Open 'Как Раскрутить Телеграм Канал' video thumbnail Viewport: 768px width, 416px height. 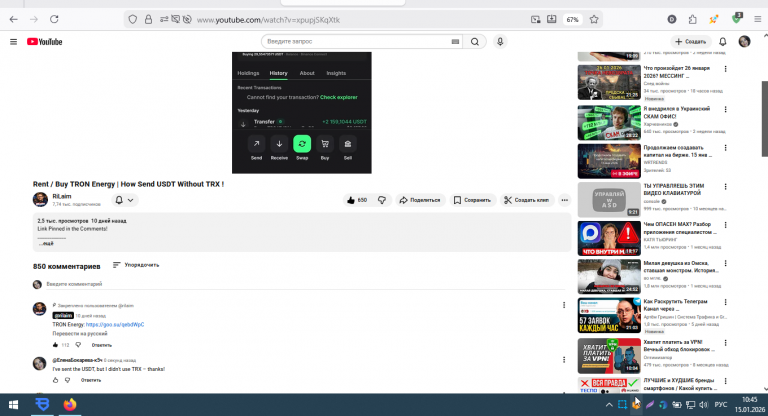click(609, 316)
